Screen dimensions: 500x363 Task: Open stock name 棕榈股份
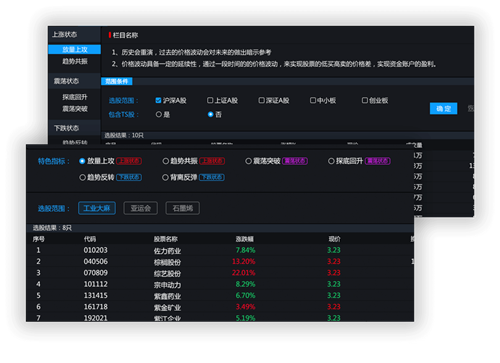tap(167, 262)
